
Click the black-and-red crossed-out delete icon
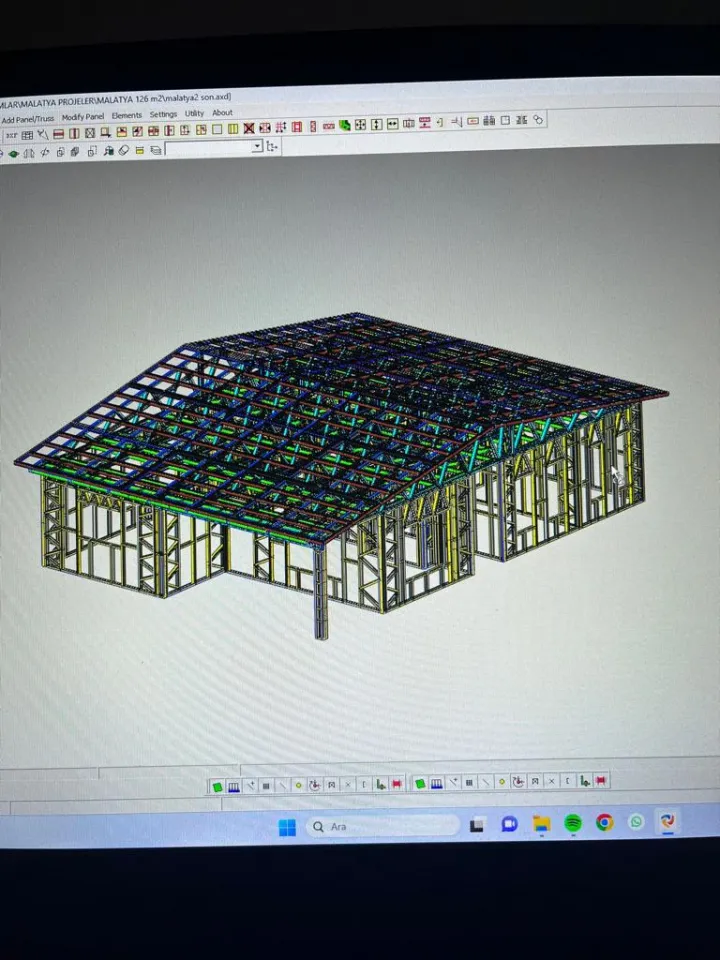tap(249, 128)
